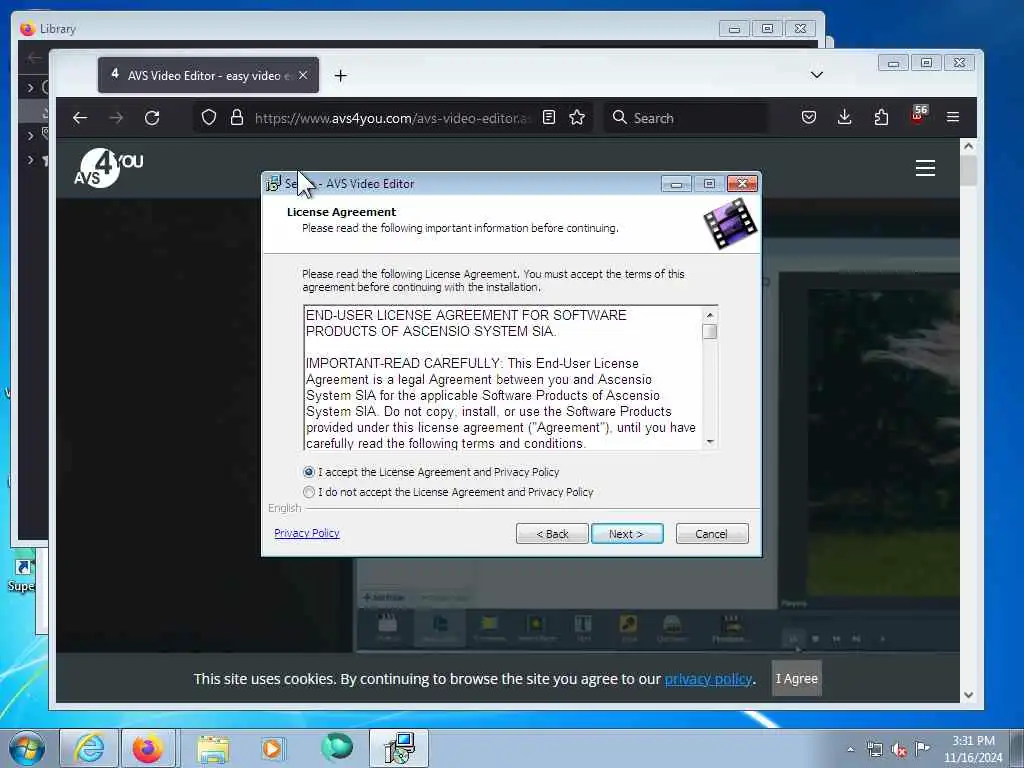Launch Internet Explorer from the taskbar
1024x768 pixels.
pyautogui.click(x=89, y=748)
